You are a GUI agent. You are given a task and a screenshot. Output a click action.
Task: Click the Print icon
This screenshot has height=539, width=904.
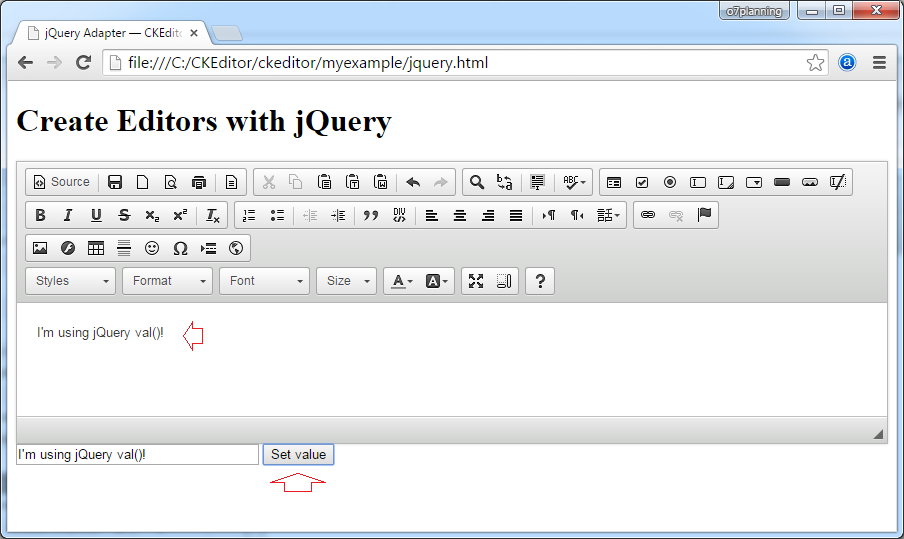pyautogui.click(x=199, y=182)
